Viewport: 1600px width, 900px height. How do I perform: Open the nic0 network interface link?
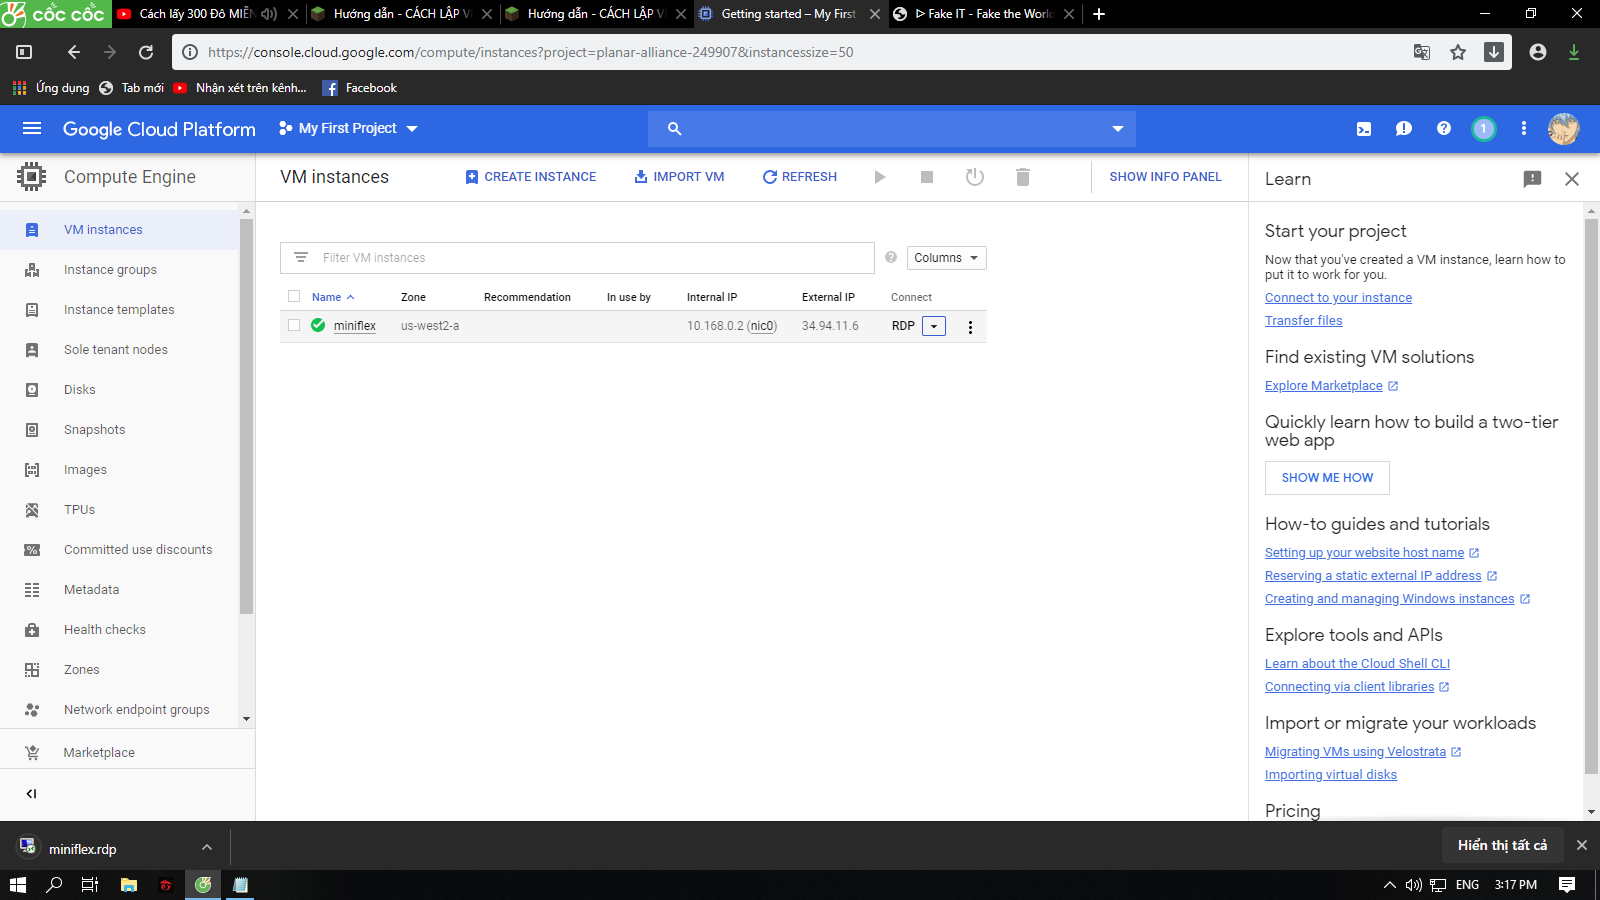(762, 326)
